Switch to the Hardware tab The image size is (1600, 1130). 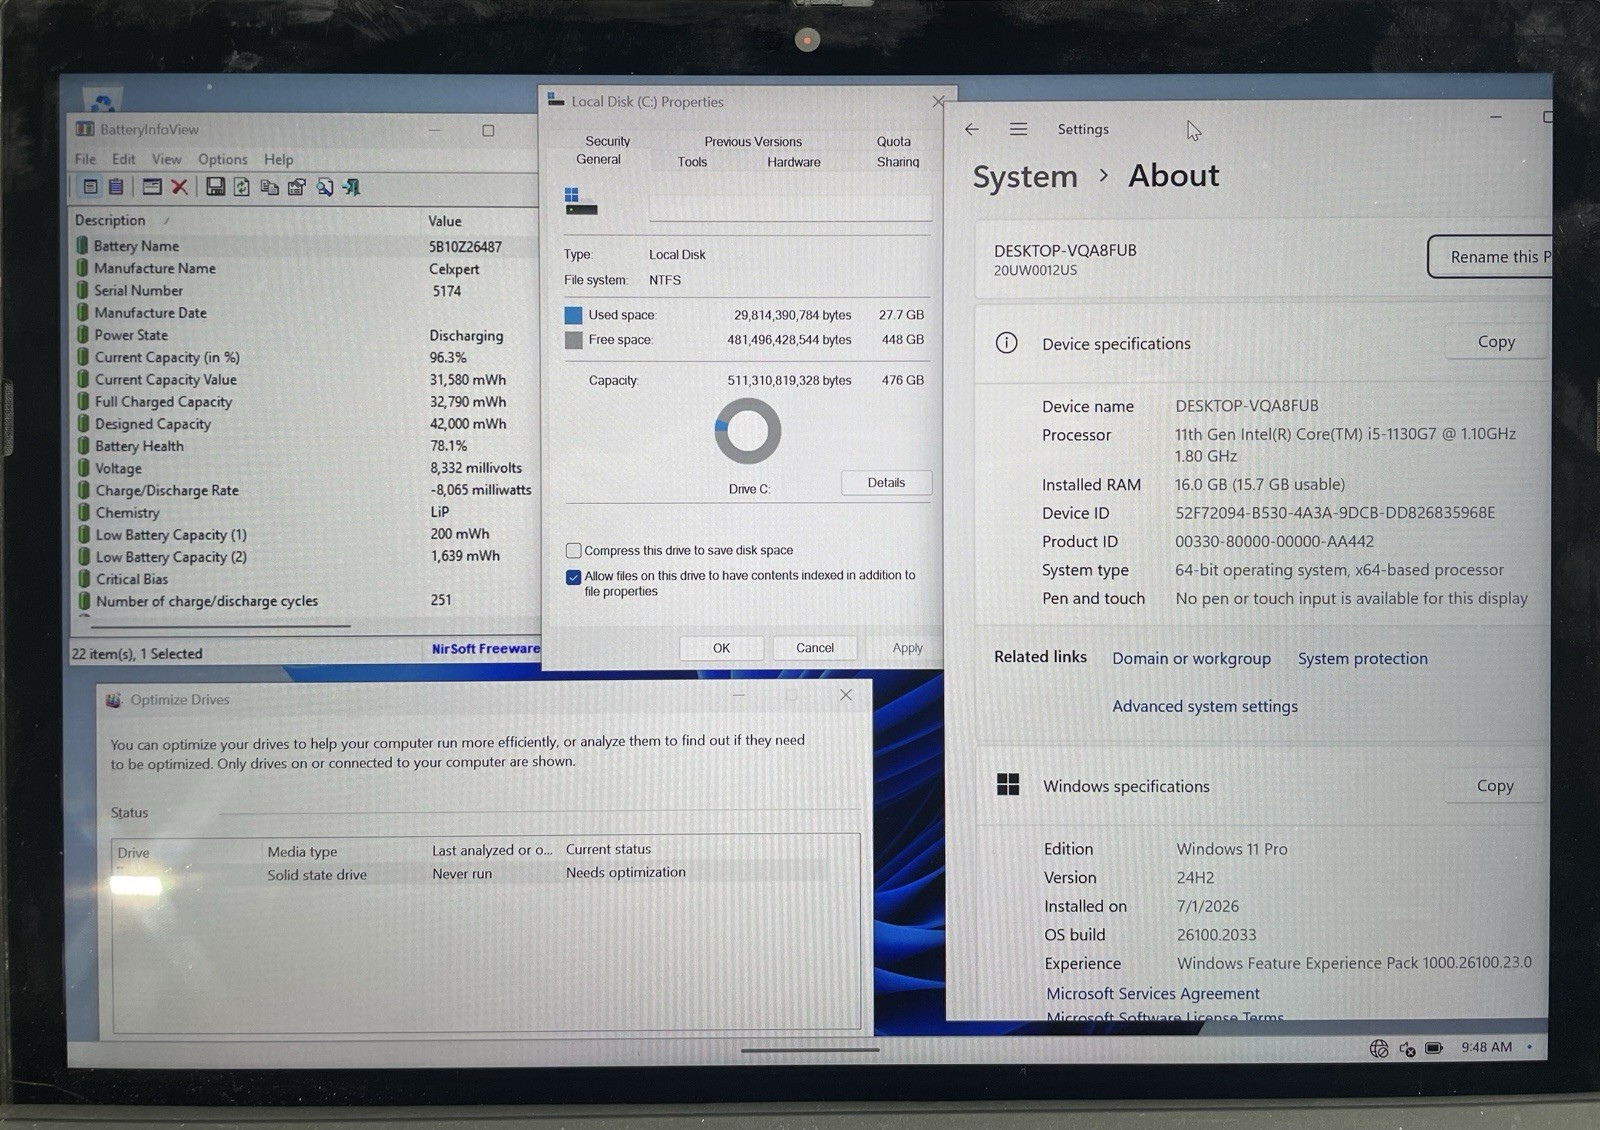click(794, 162)
